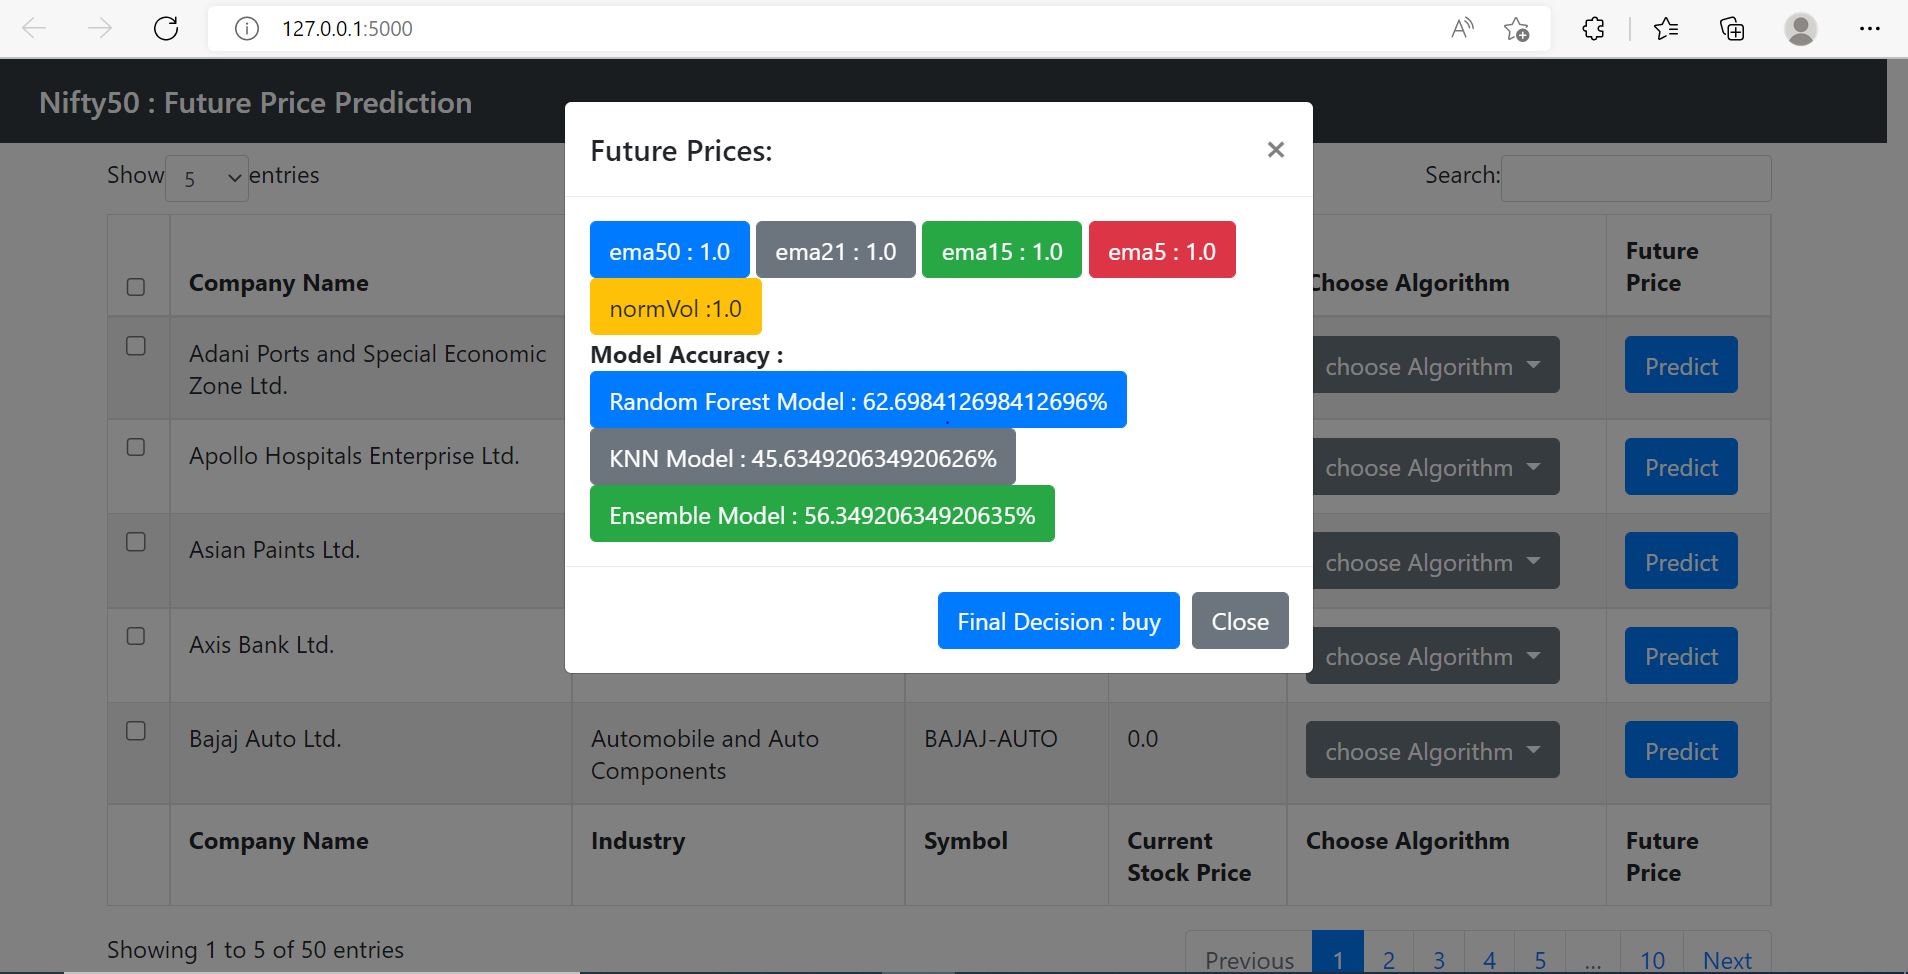Click the Search input field
Image resolution: width=1908 pixels, height=974 pixels.
click(x=1636, y=178)
